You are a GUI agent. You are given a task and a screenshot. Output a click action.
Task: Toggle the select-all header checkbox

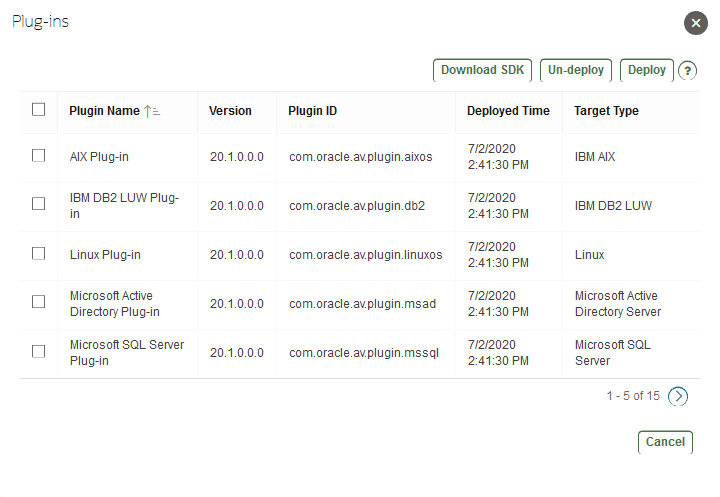pos(39,110)
